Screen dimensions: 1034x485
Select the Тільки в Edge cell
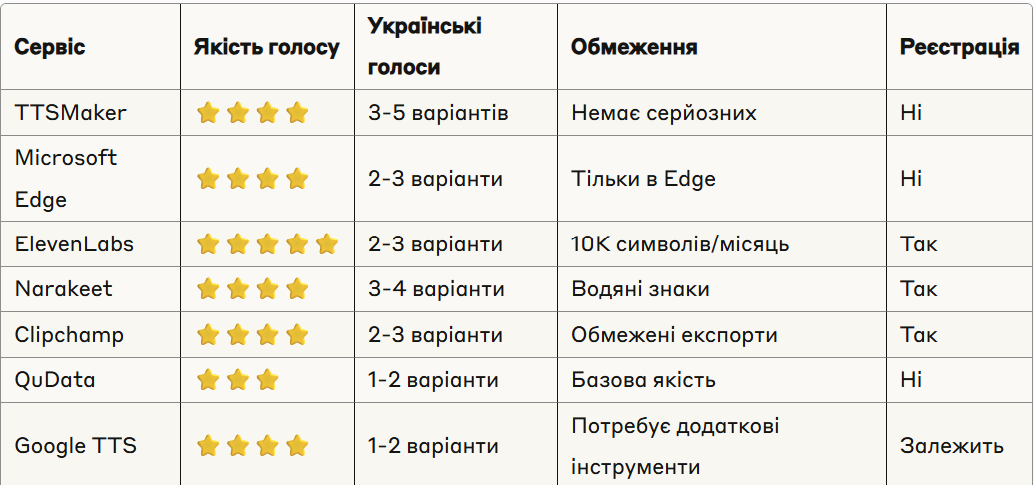point(644,179)
